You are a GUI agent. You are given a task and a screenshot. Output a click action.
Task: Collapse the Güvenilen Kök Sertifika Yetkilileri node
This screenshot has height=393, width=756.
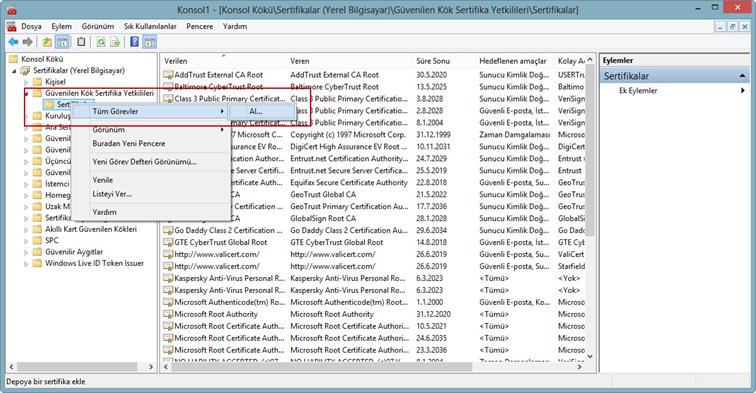pos(26,94)
